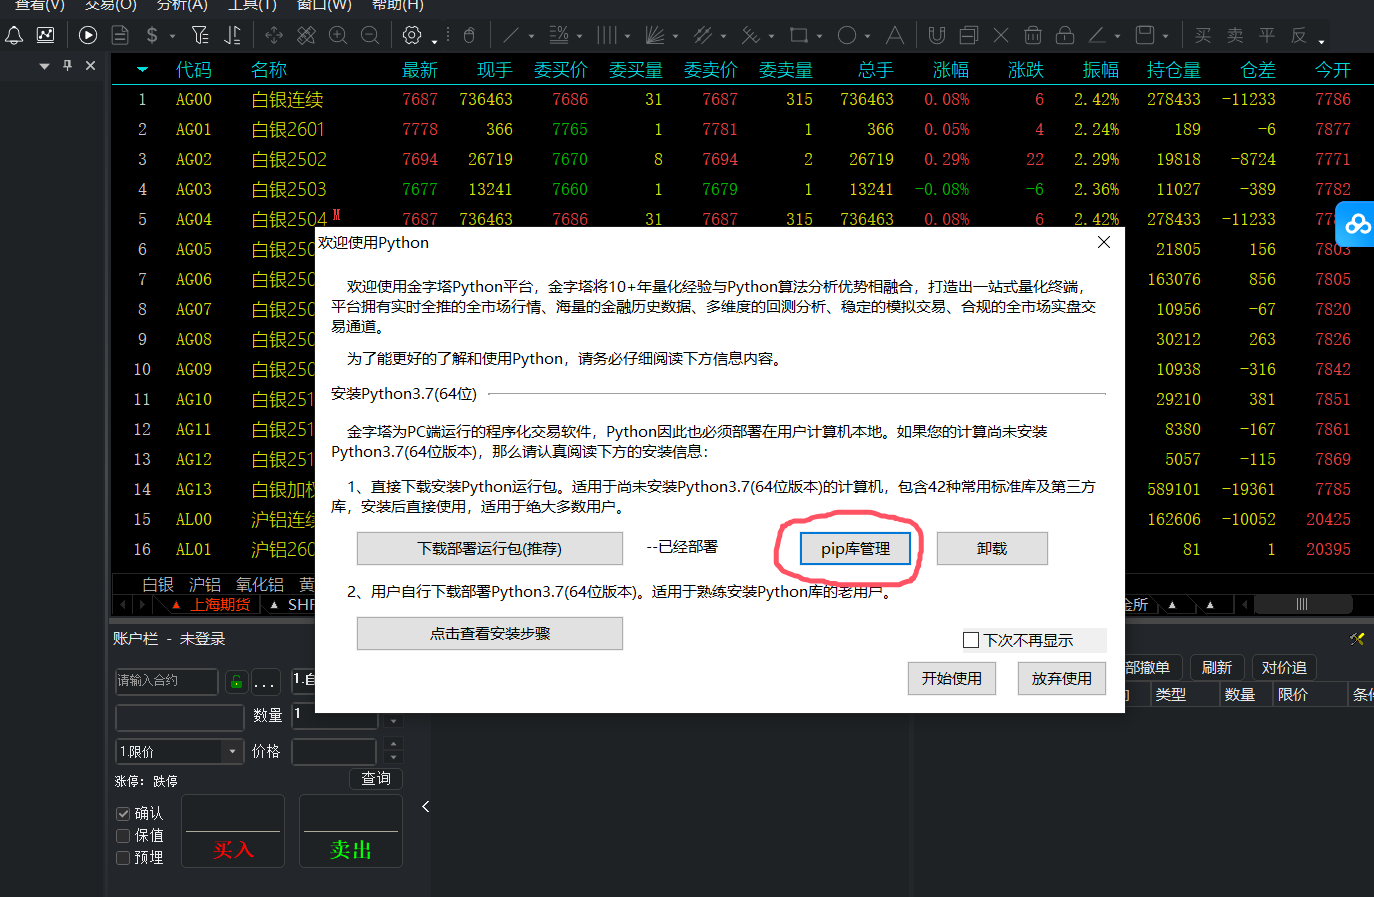Toggle the magnet snap icon
This screenshot has height=897, width=1374.
tap(937, 35)
